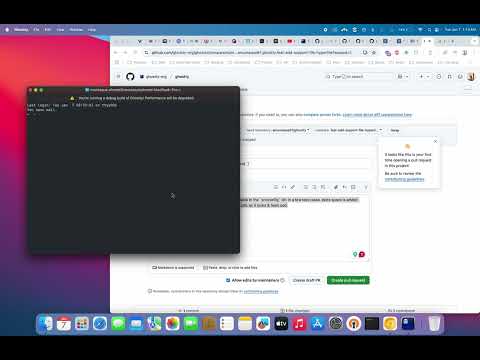This screenshot has height=360, width=480.
Task: Click the ghostty repository name breadcrumb
Action: point(182,77)
